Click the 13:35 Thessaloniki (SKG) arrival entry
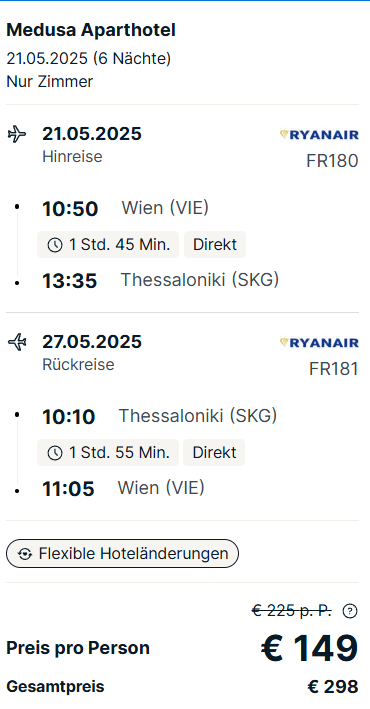This screenshot has height=709, width=370. click(161, 280)
